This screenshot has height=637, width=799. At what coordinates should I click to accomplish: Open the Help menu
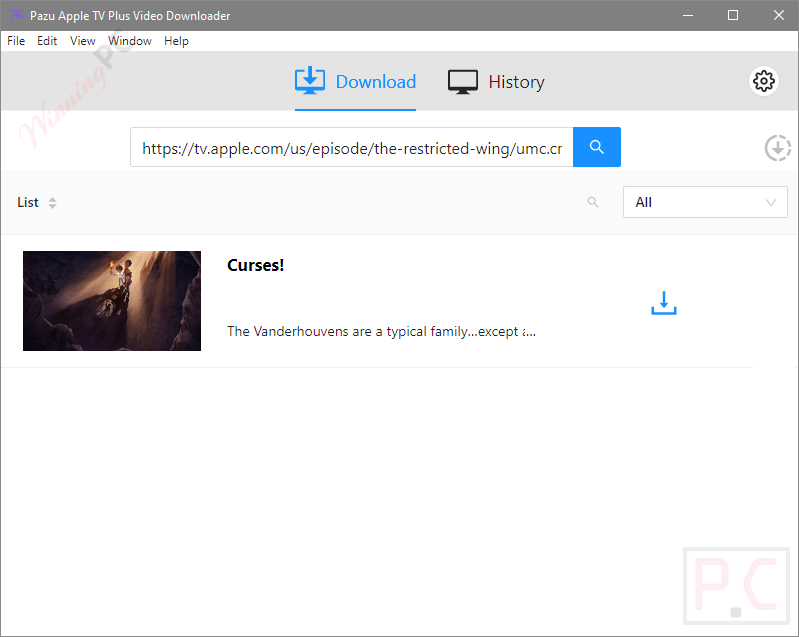coord(176,41)
